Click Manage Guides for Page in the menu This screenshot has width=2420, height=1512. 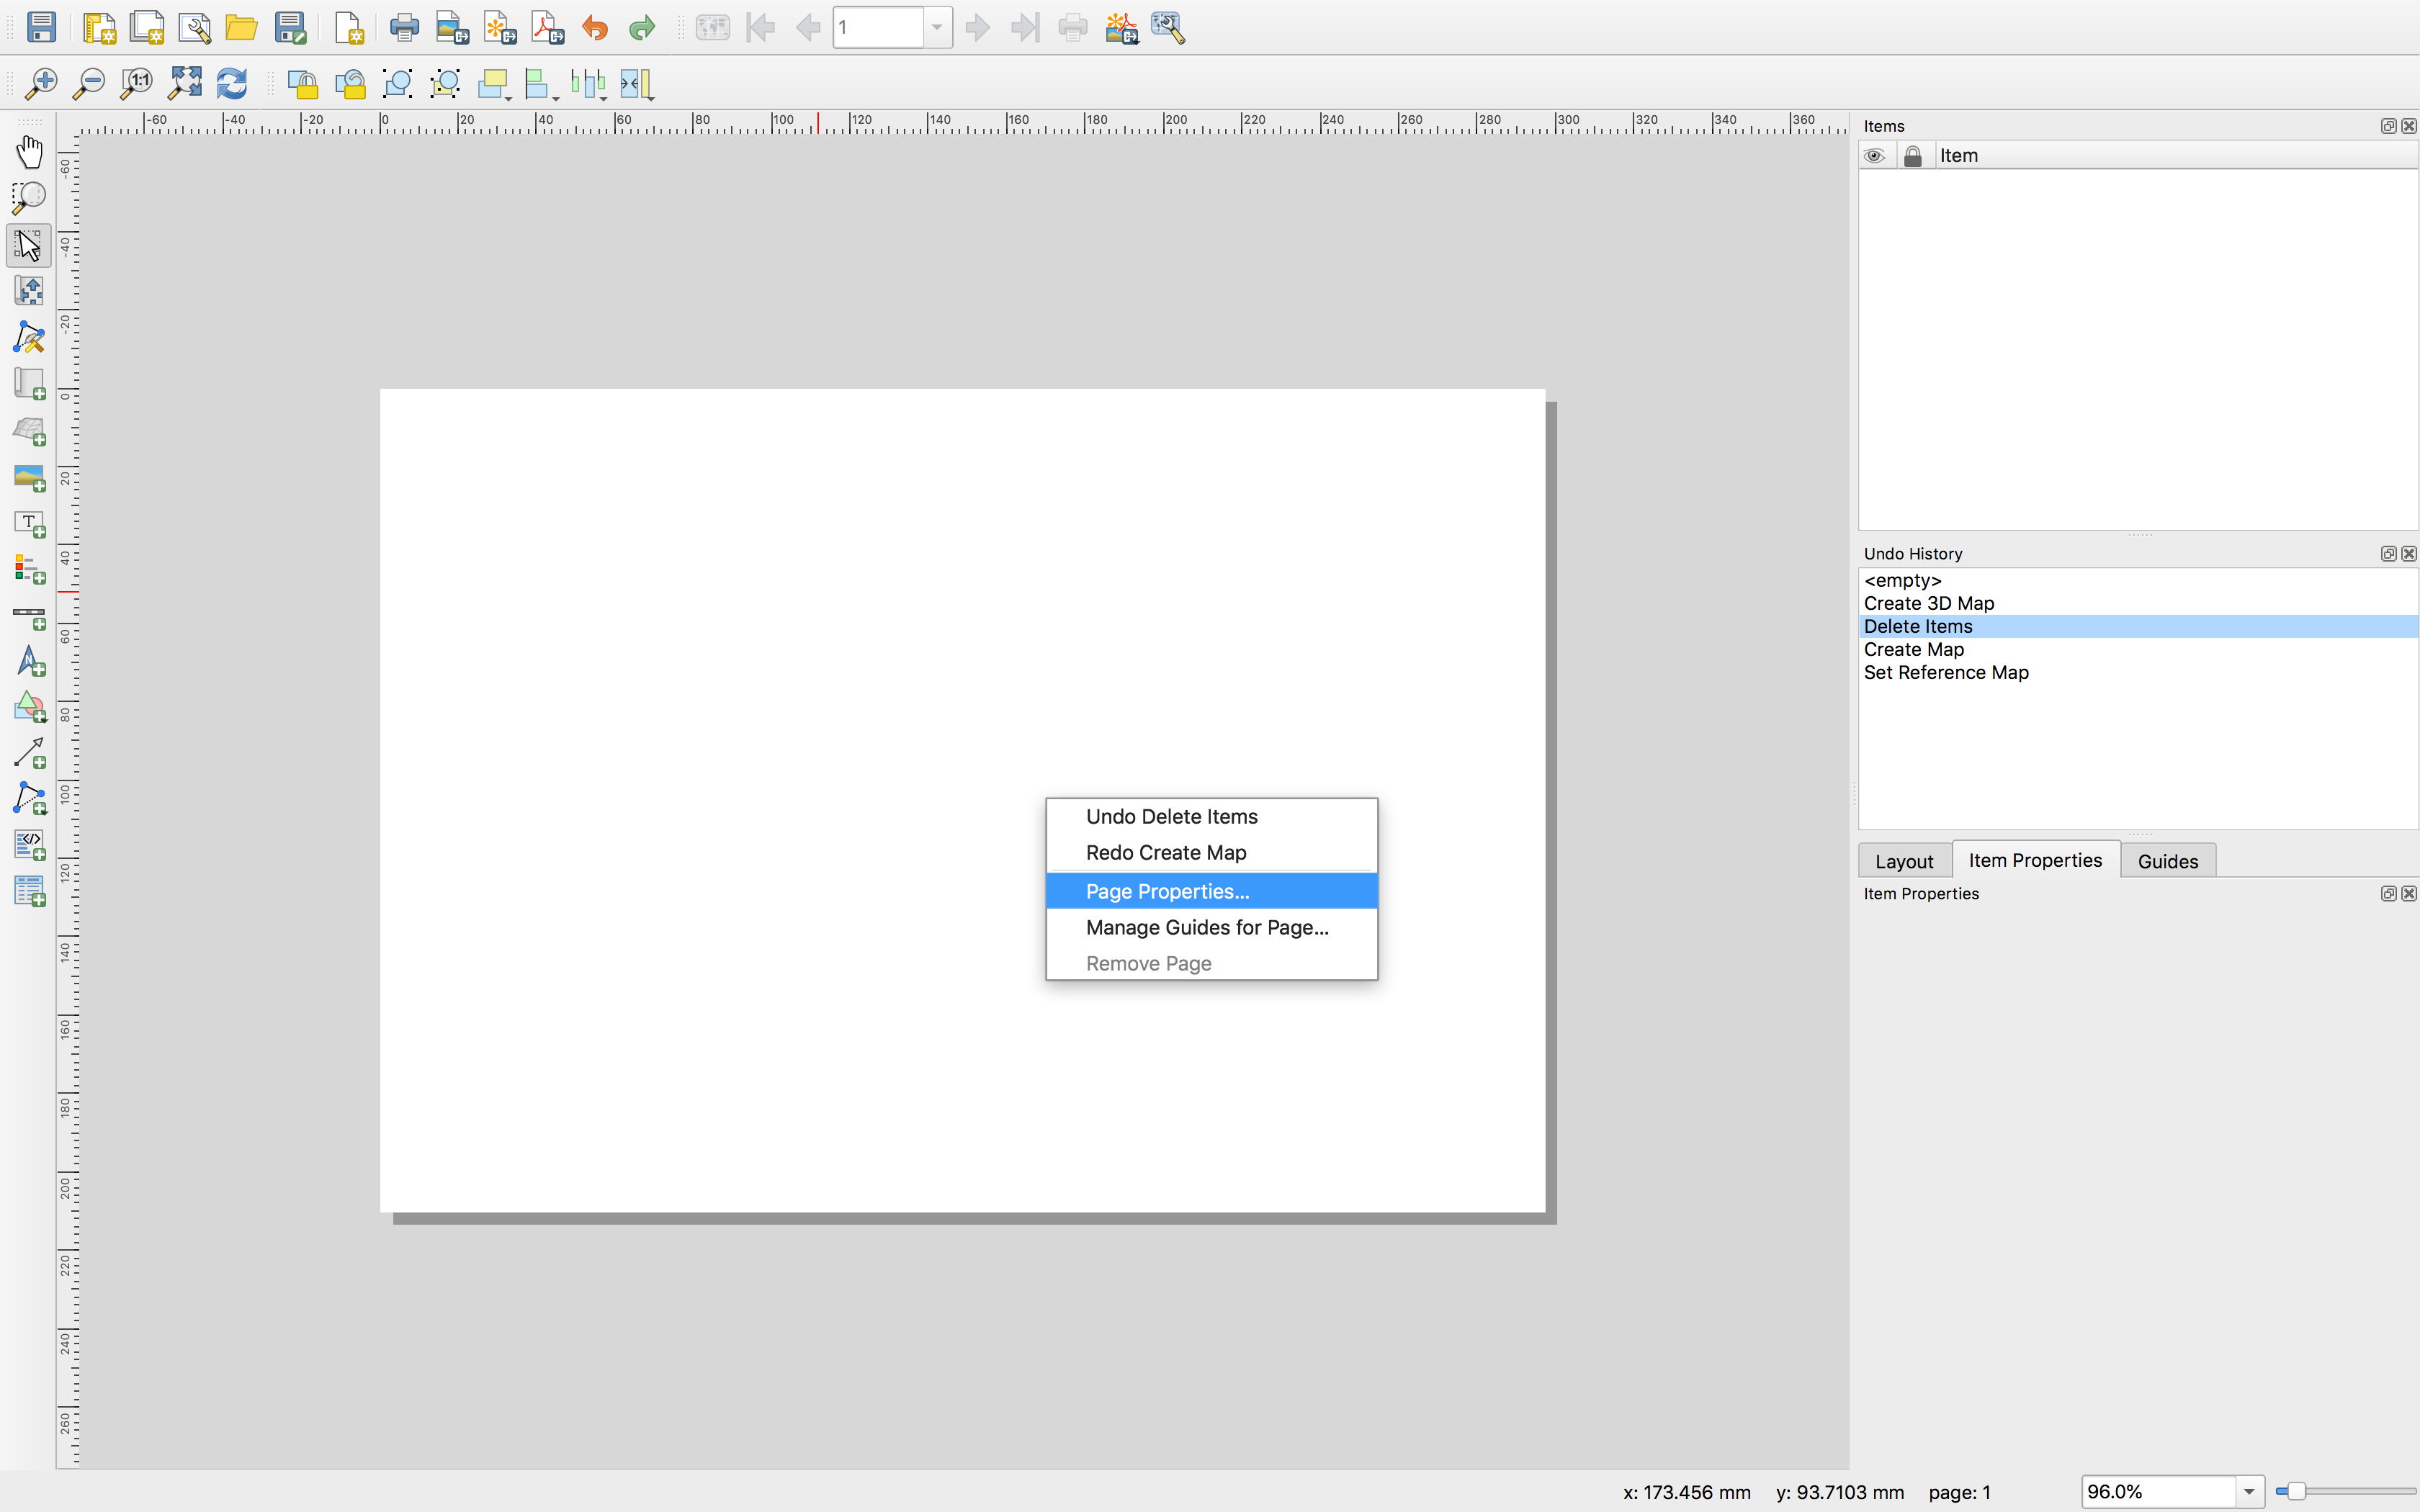pyautogui.click(x=1206, y=927)
